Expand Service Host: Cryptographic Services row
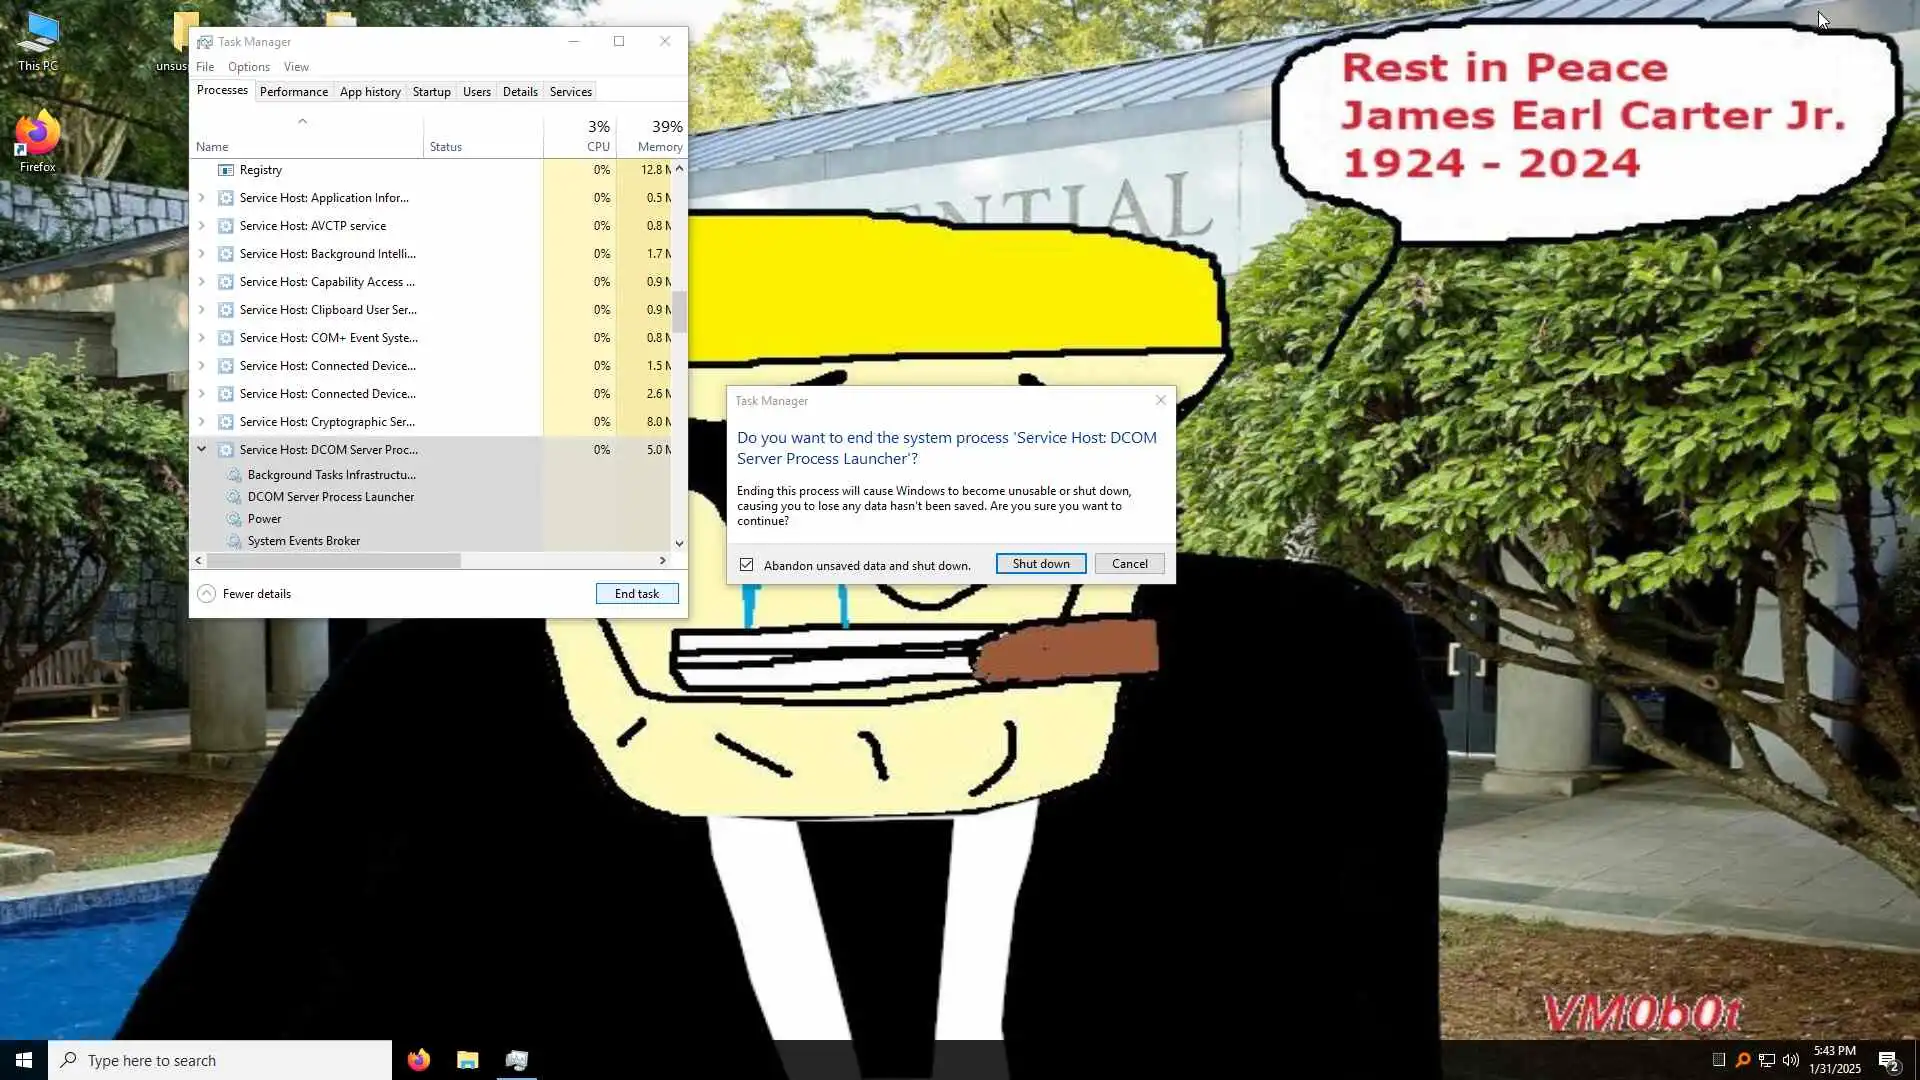 201,422
